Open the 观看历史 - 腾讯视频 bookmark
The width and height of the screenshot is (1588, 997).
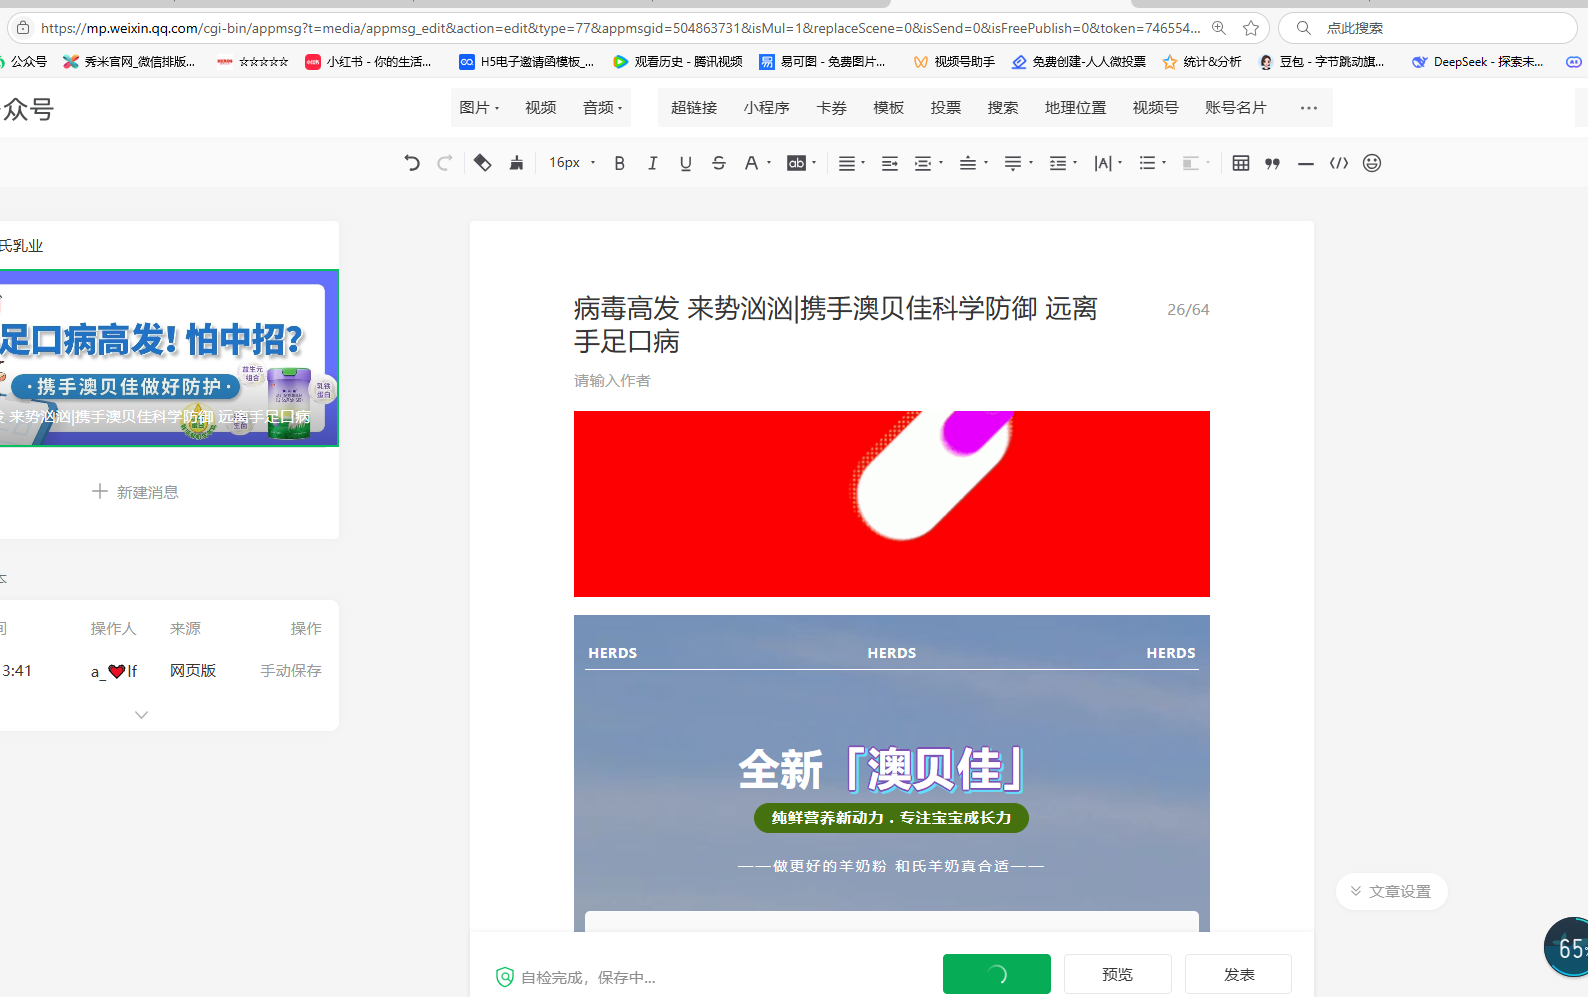pos(678,62)
